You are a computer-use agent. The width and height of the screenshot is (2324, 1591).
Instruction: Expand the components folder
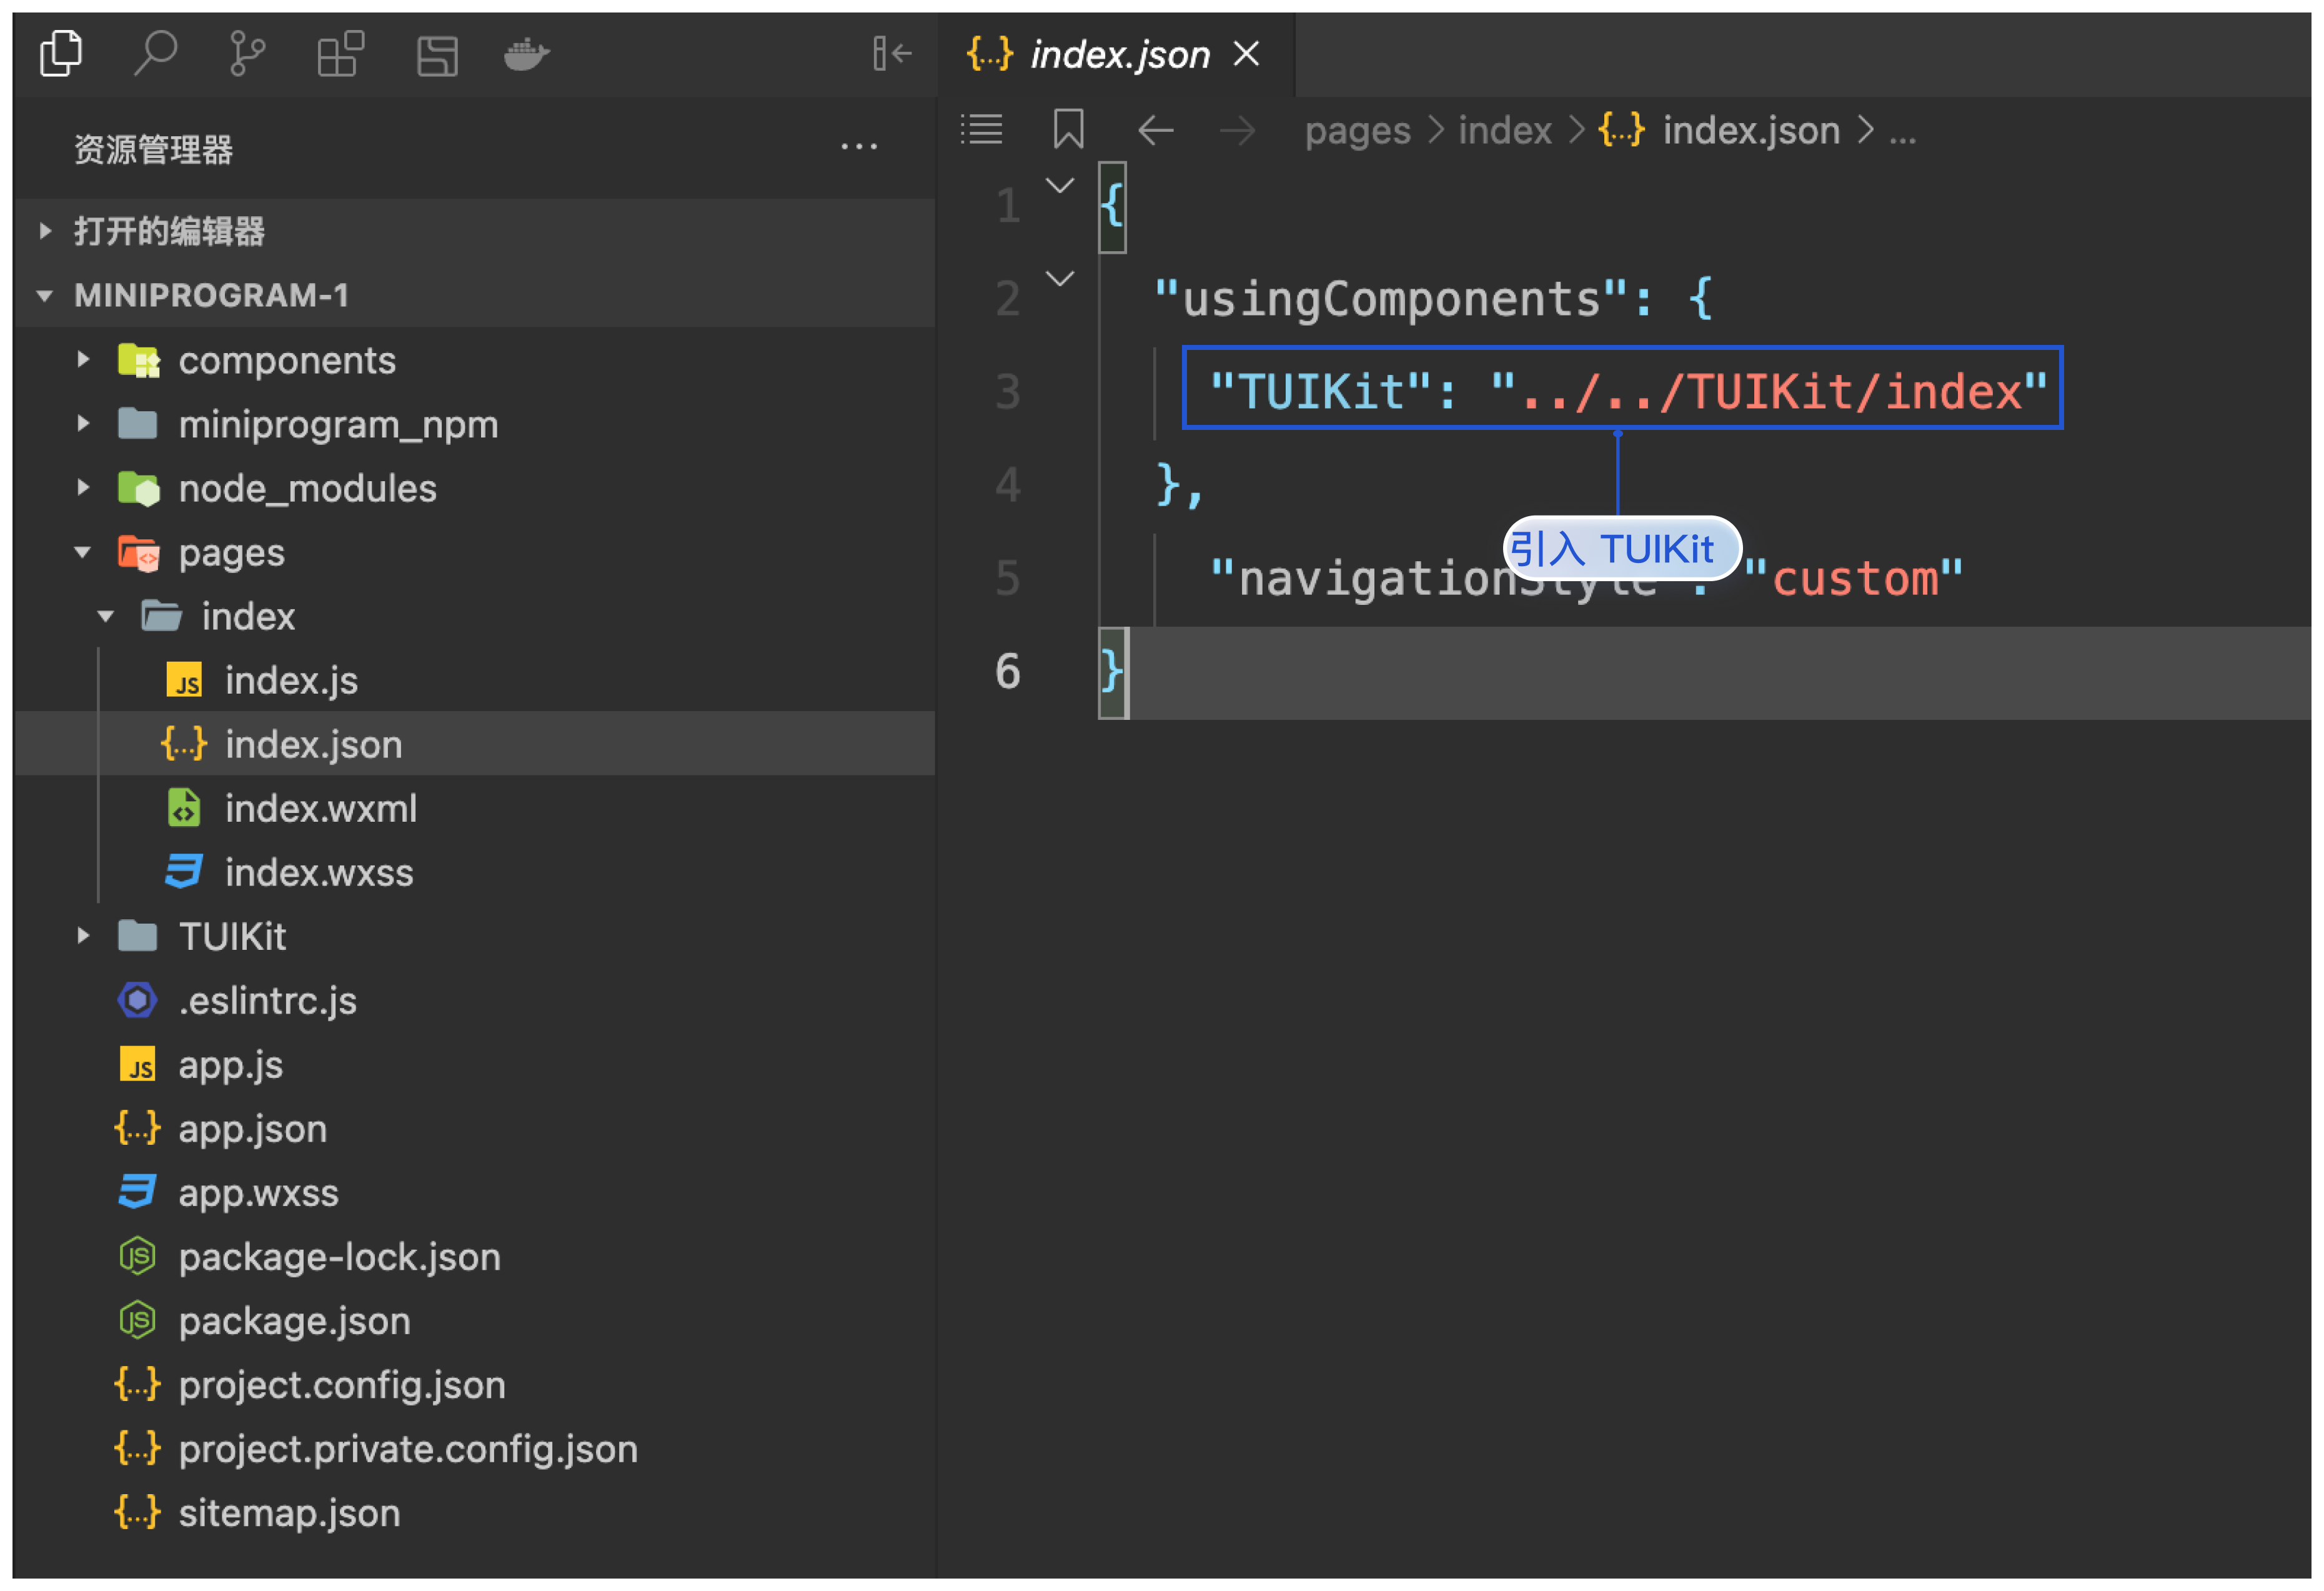tap(84, 359)
